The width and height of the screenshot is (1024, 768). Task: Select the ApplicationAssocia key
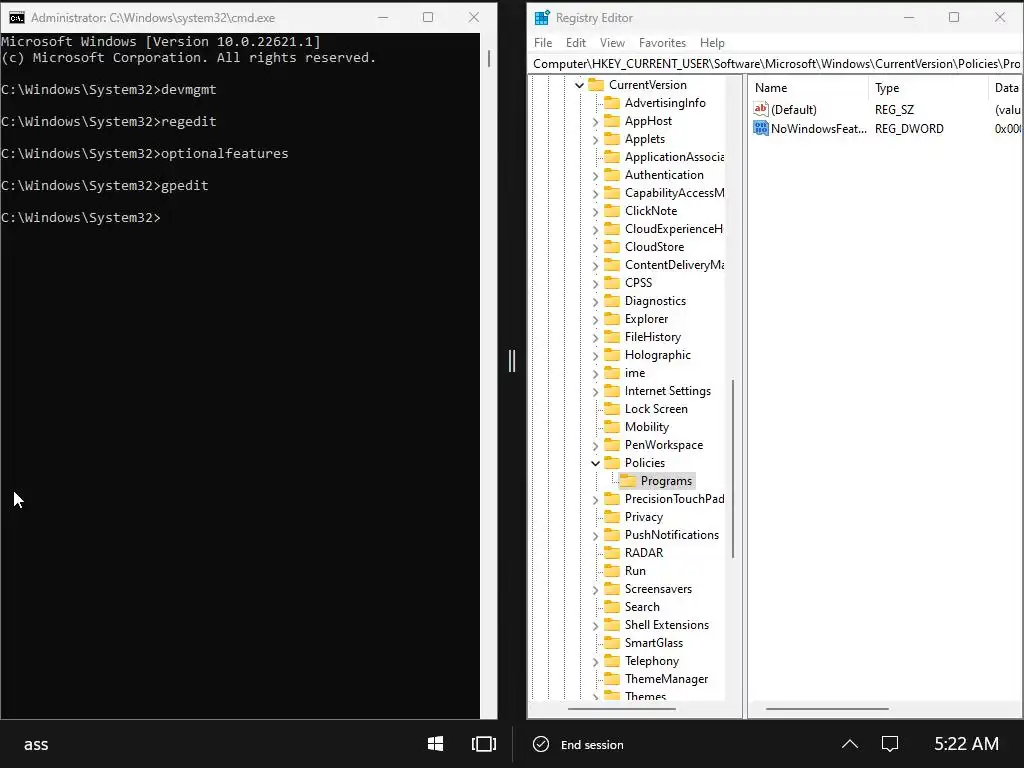tap(674, 157)
